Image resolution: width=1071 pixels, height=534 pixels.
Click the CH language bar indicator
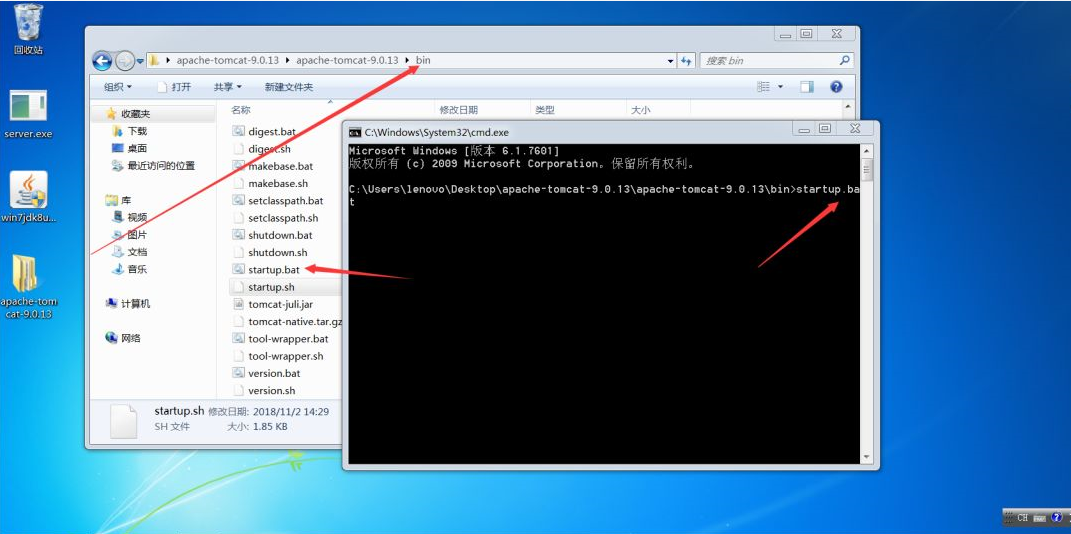(x=1022, y=518)
